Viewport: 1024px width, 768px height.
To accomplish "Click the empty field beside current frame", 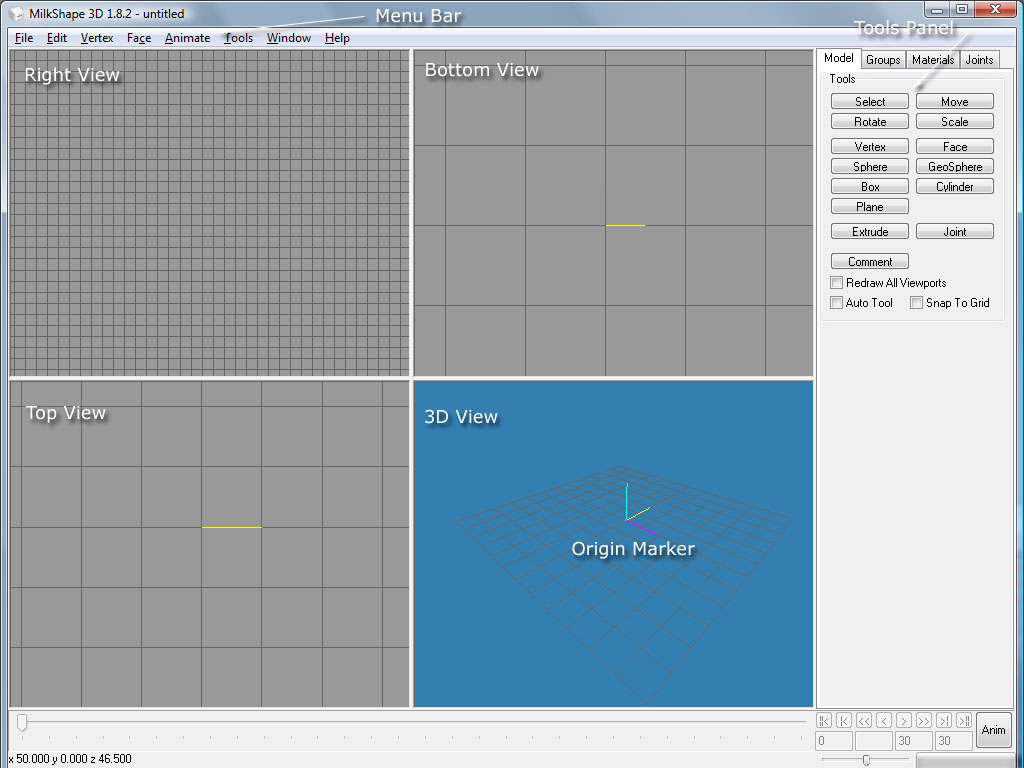I will [x=874, y=741].
